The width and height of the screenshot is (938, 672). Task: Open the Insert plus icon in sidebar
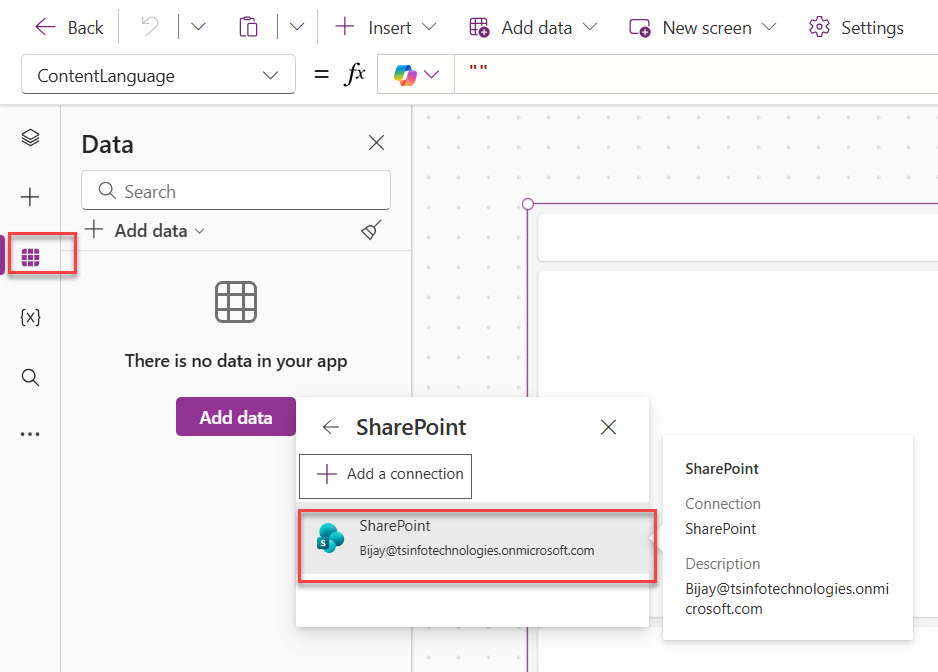click(30, 197)
